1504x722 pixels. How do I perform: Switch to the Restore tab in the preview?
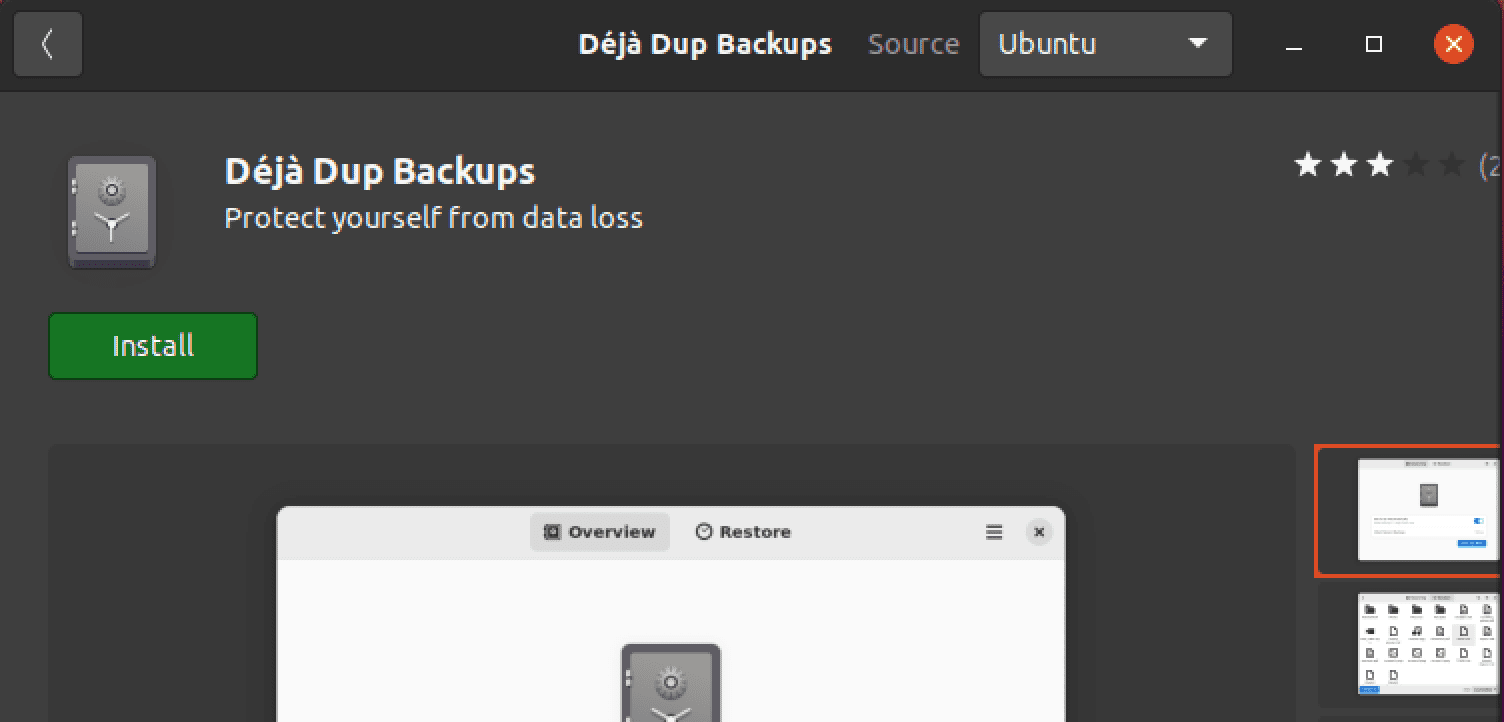(743, 532)
